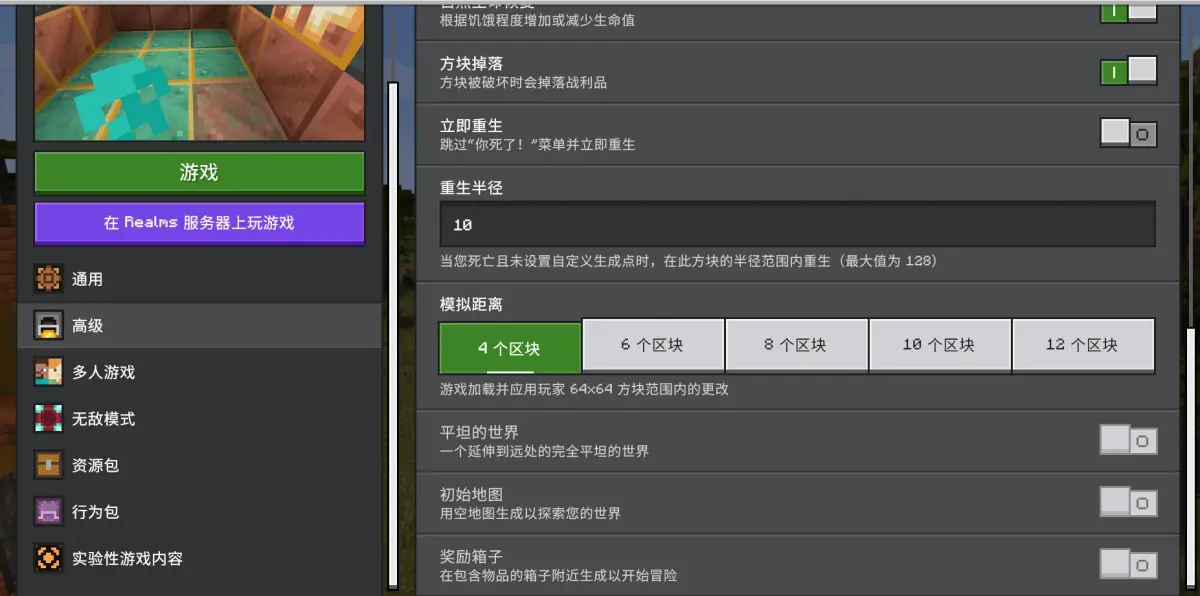Open the 行为包 section
The width and height of the screenshot is (1200, 596).
[x=199, y=511]
